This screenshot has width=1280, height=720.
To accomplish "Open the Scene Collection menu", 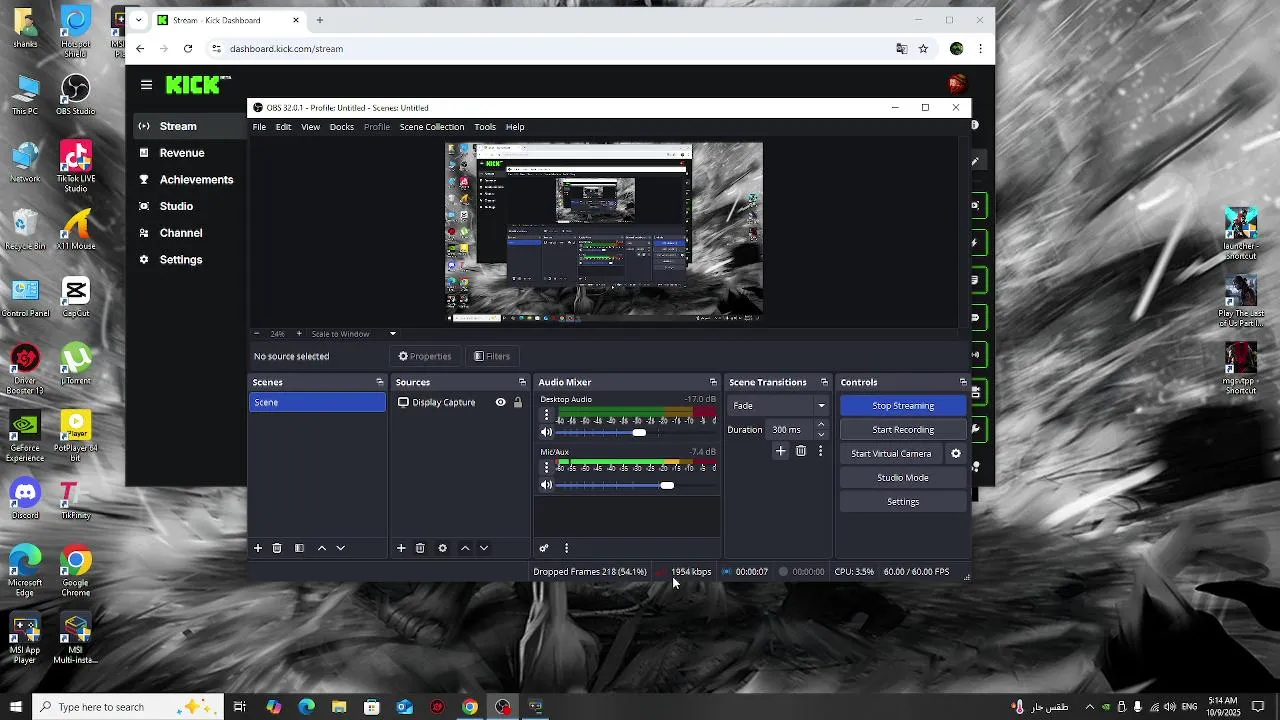I will (432, 127).
